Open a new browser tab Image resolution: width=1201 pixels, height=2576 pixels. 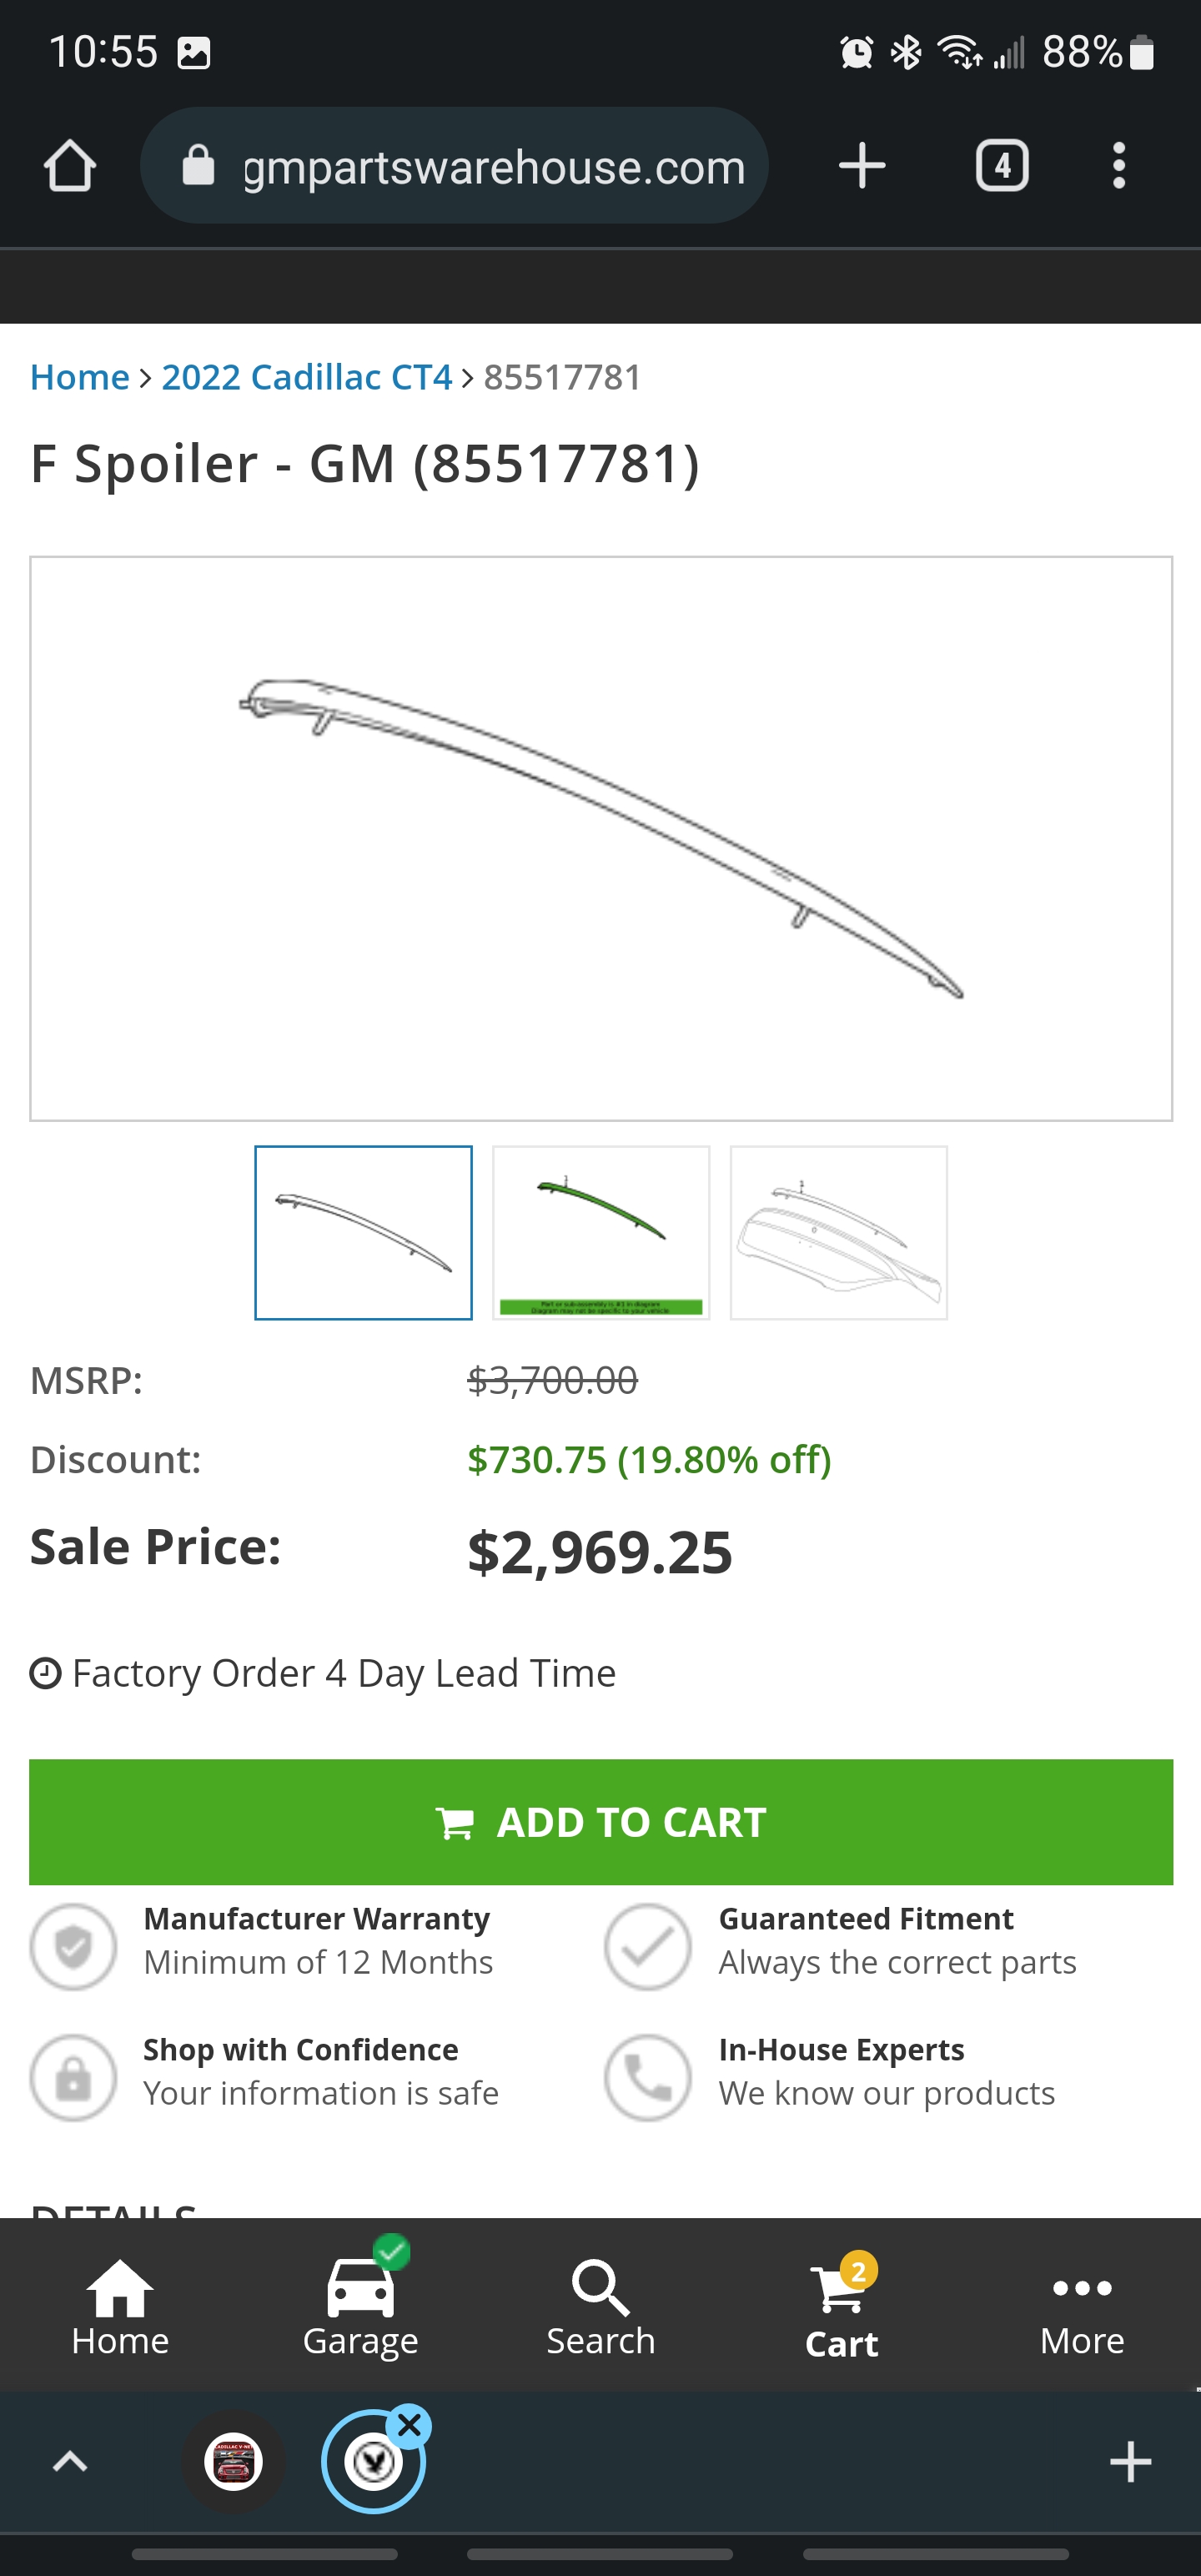(x=862, y=166)
